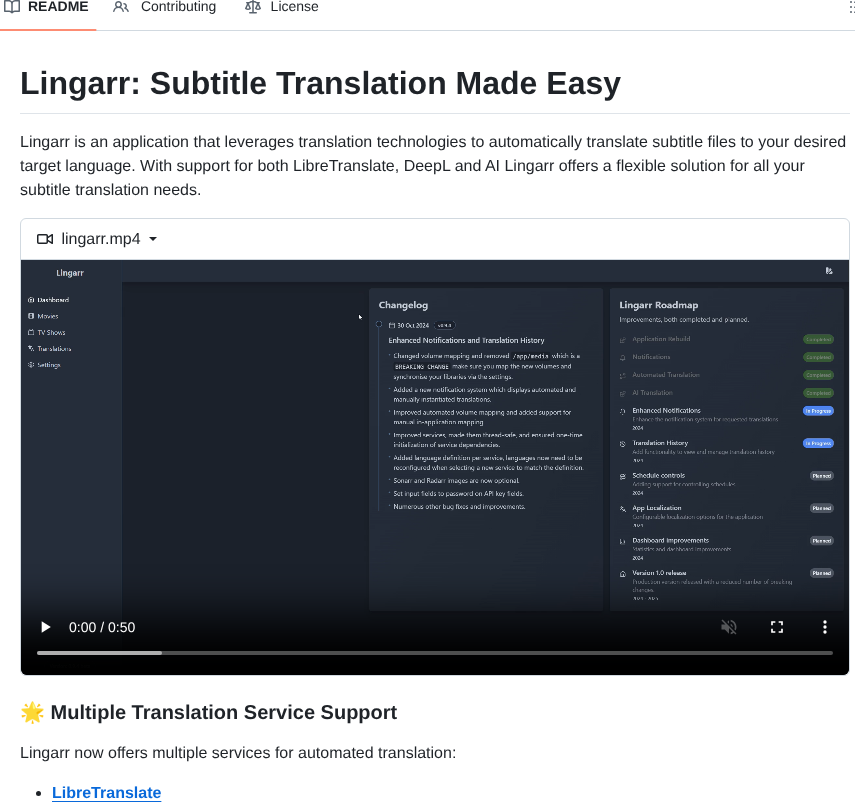Click the Translations icon in Lingarr's sidebar
This screenshot has width=855, height=809.
point(31,348)
